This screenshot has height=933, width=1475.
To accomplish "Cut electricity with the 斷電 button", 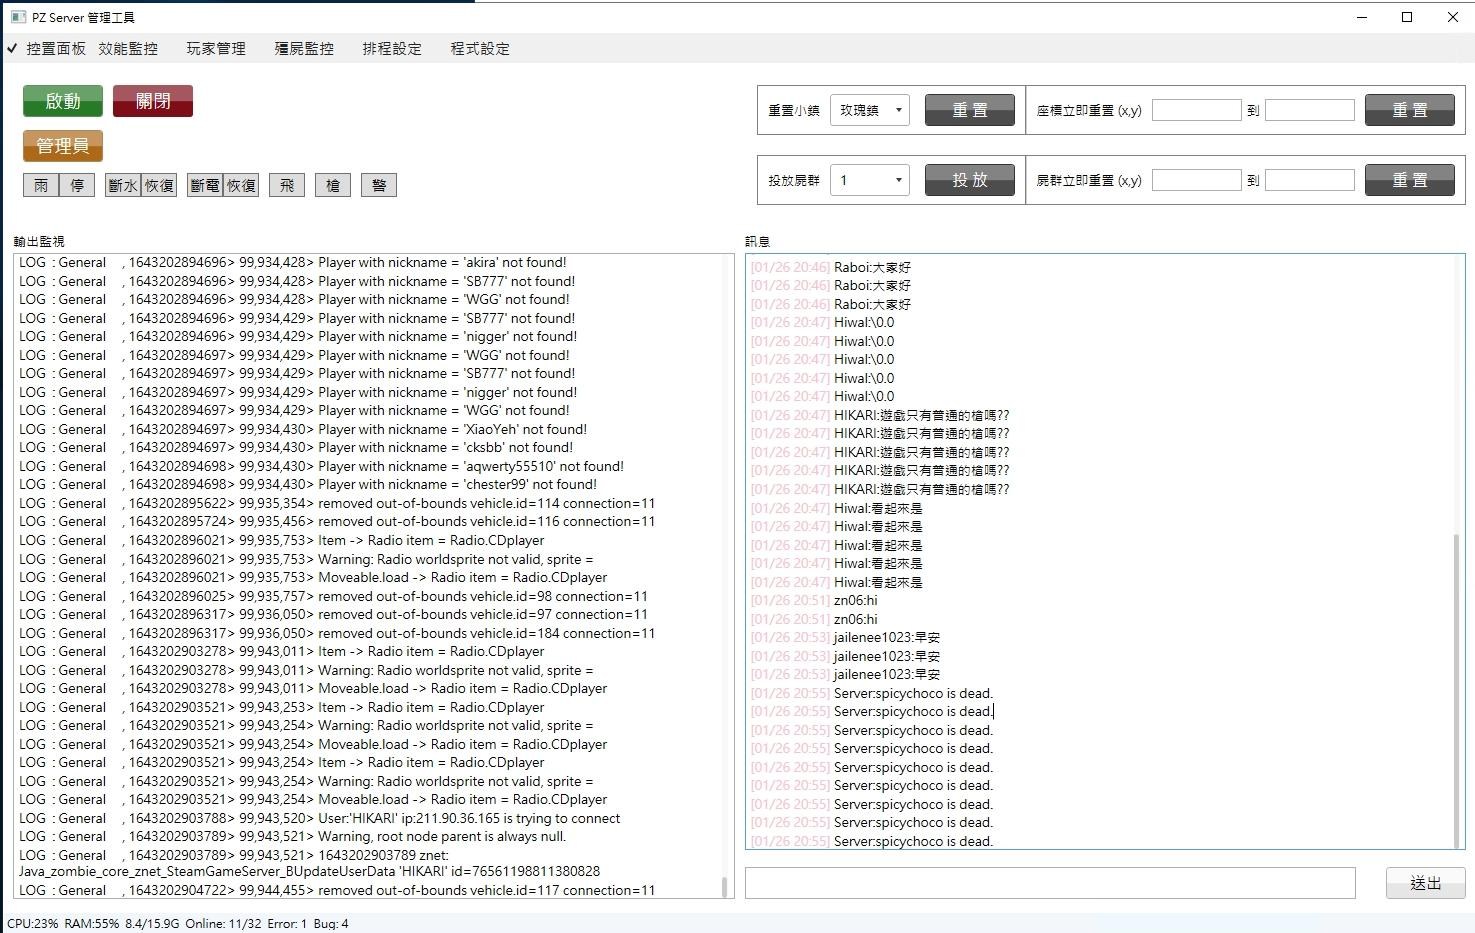I will pos(205,185).
